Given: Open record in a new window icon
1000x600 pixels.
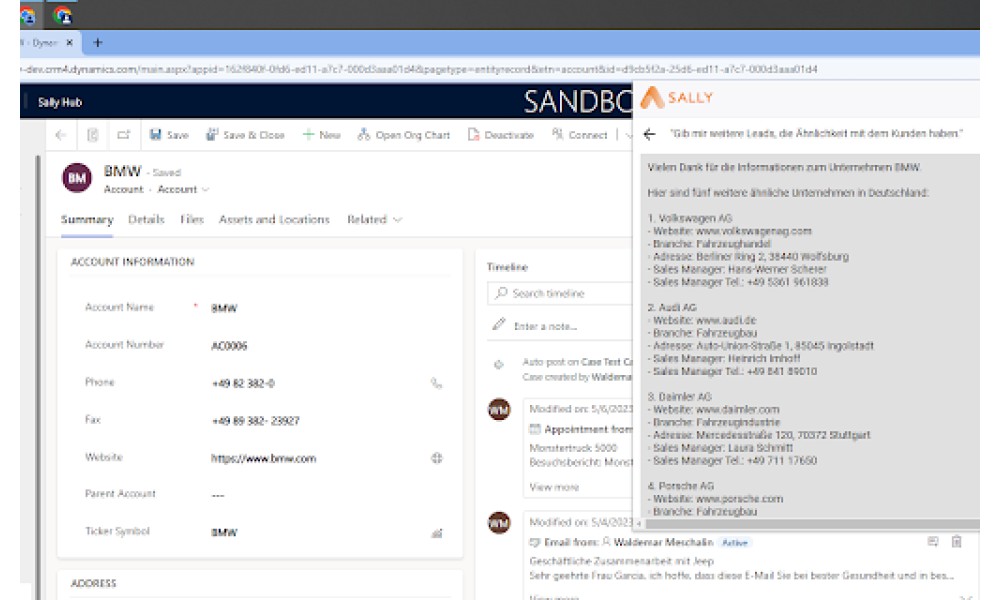Looking at the screenshot, I should [x=123, y=135].
